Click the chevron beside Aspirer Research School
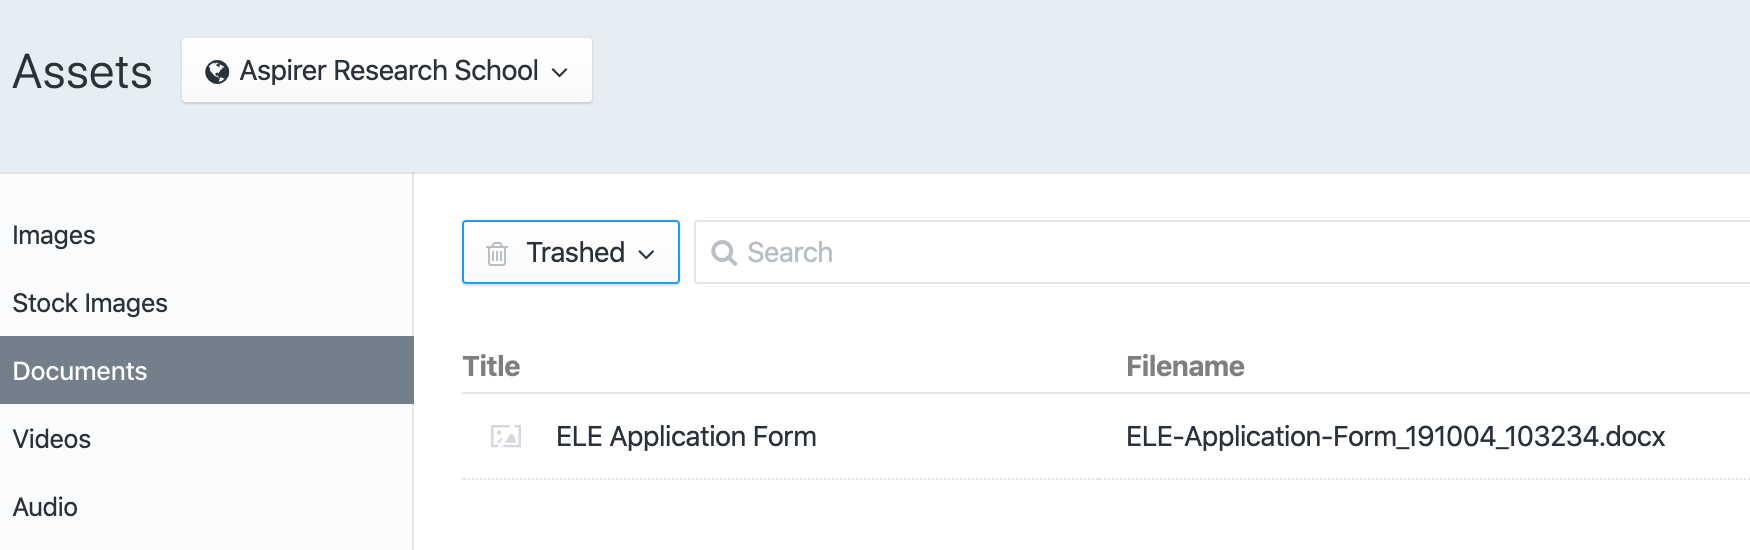Image resolution: width=1750 pixels, height=550 pixels. [x=560, y=72]
